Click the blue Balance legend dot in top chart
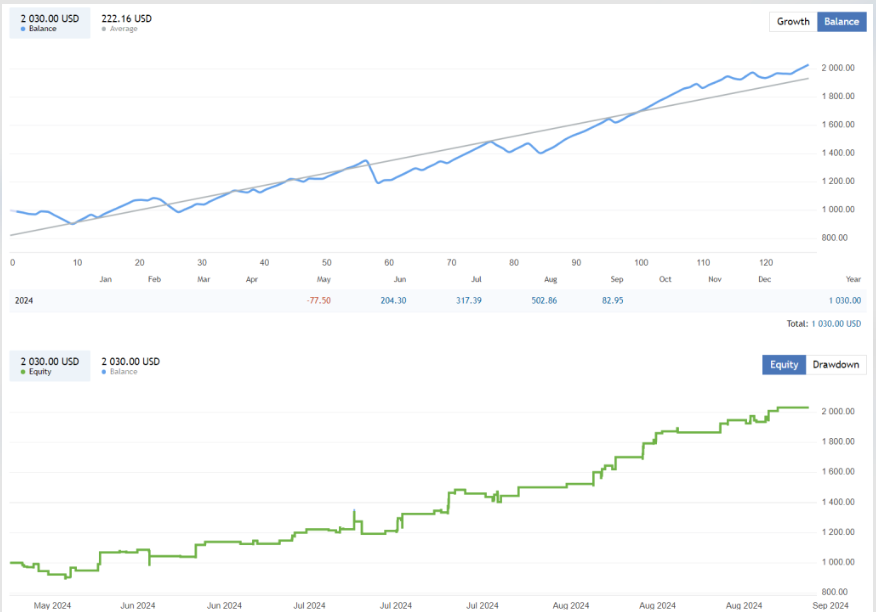The height and width of the screenshot is (612, 876). click(23, 29)
